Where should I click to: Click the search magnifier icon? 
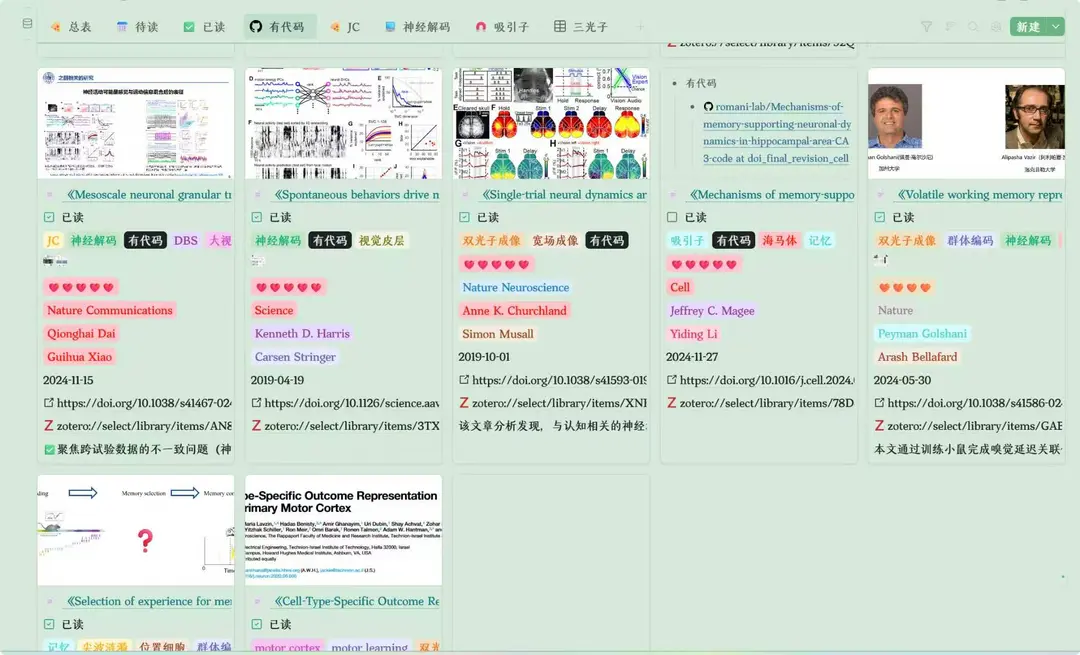(973, 27)
